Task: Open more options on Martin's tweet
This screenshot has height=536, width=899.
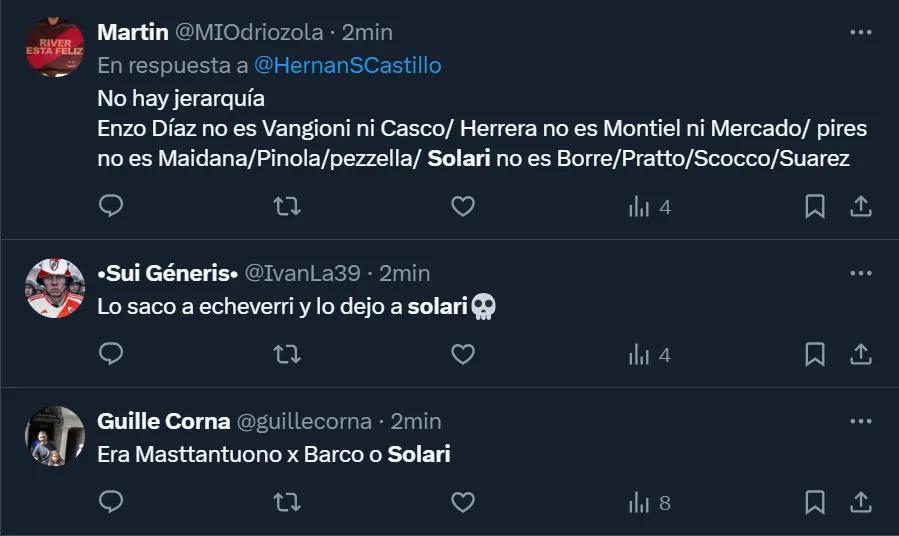Action: point(860,32)
